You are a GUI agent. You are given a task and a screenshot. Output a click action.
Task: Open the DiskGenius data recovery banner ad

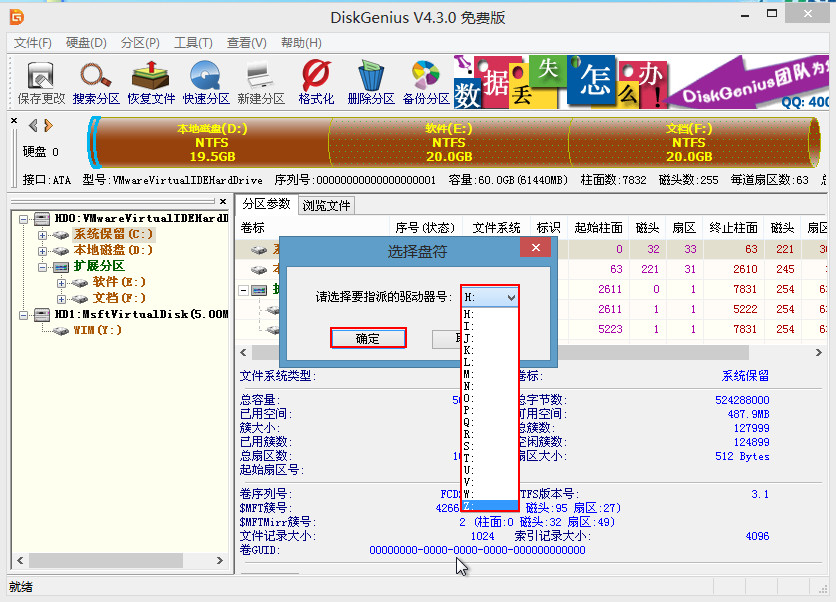click(641, 82)
